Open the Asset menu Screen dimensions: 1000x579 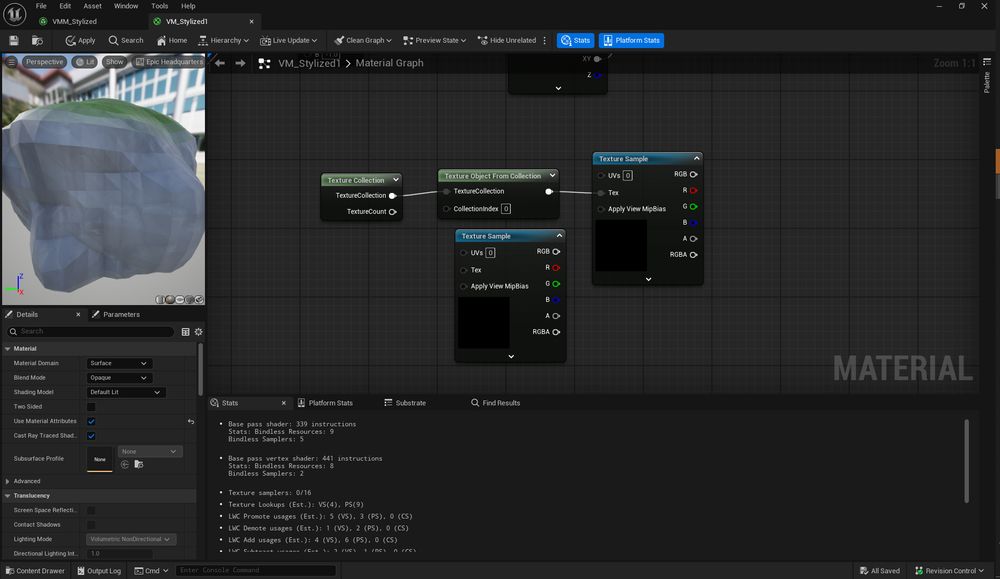tap(92, 6)
